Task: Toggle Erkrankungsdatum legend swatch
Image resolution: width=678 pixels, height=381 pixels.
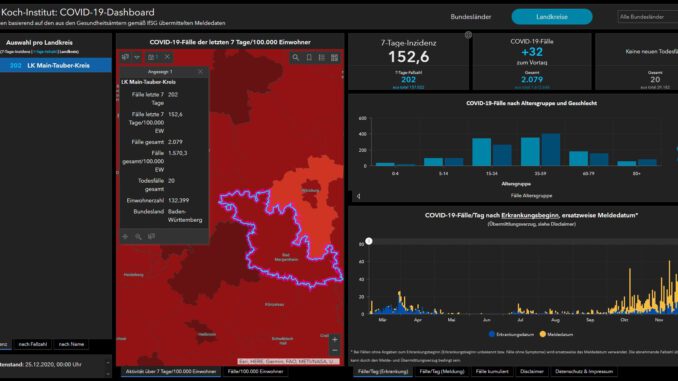Action: coord(492,334)
